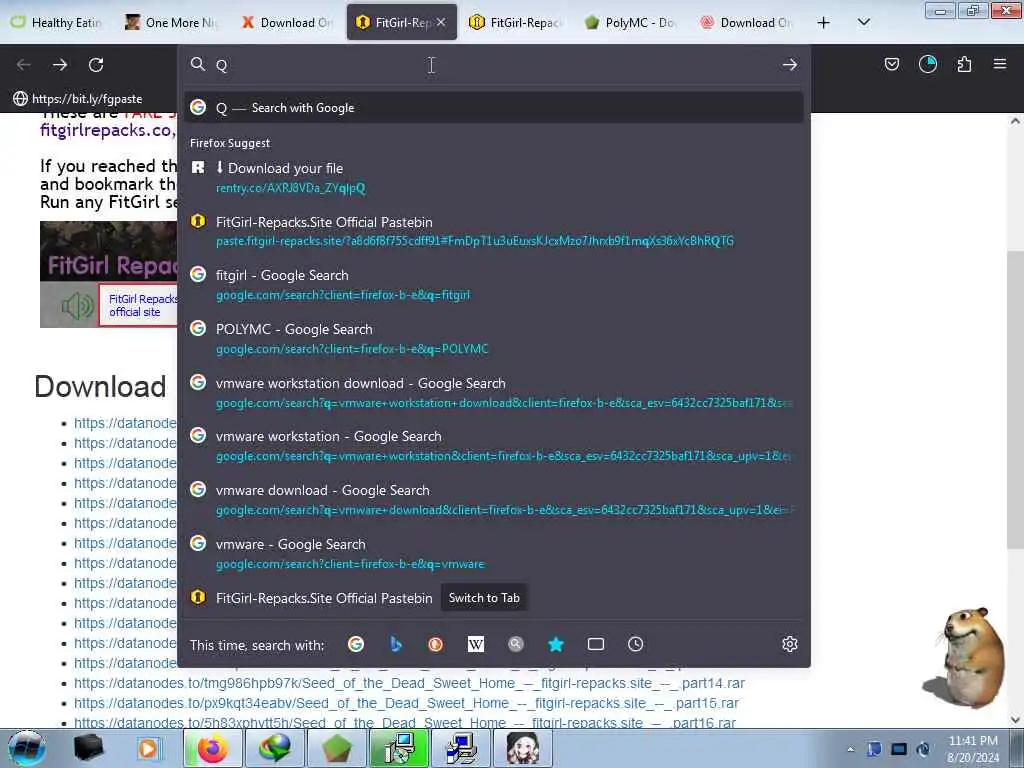
Task: Search this time with grey magnifier engine
Action: [x=516, y=645]
